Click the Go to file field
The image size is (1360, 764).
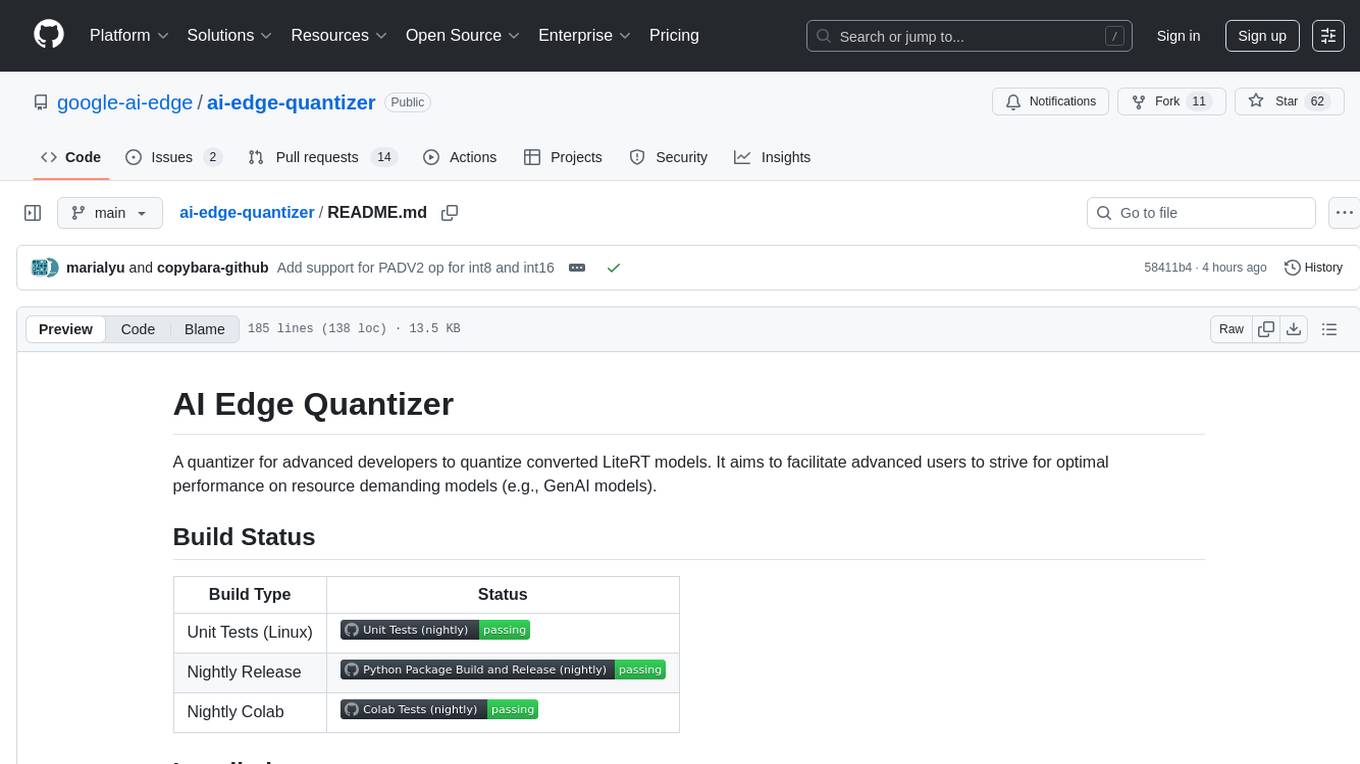[x=1201, y=213]
